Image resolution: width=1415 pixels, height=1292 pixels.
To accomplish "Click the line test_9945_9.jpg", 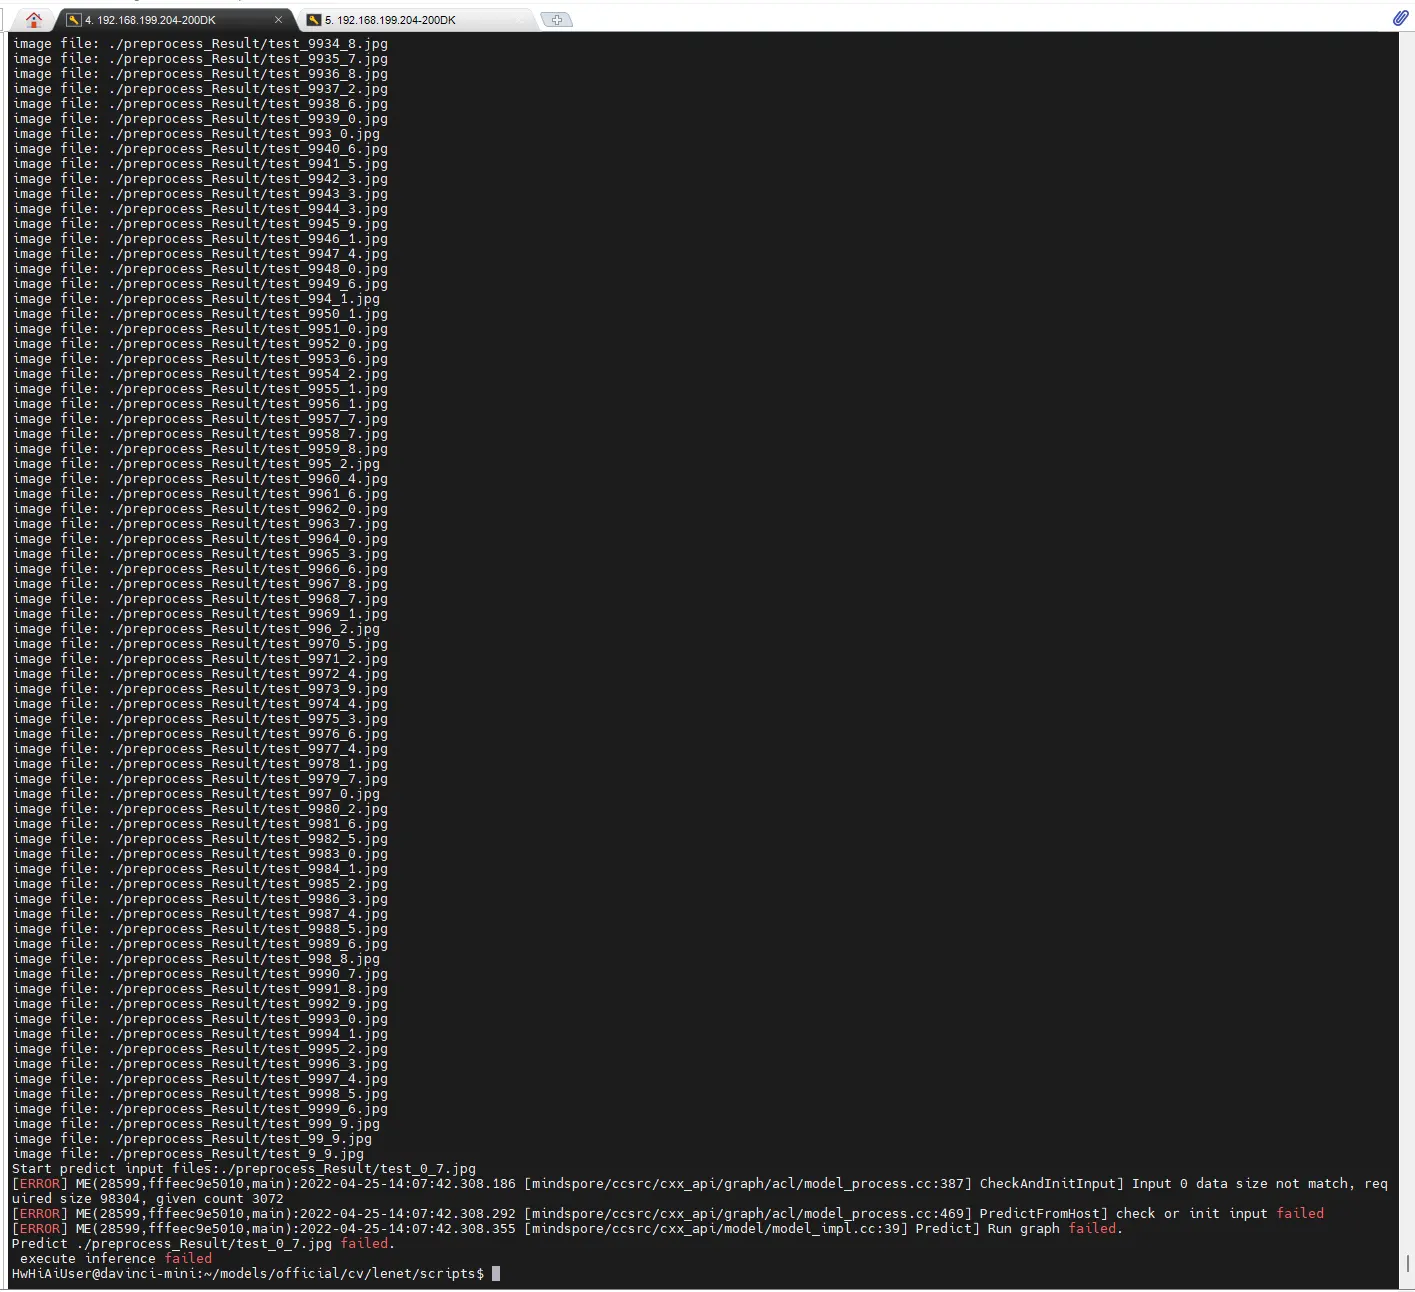I will [200, 223].
